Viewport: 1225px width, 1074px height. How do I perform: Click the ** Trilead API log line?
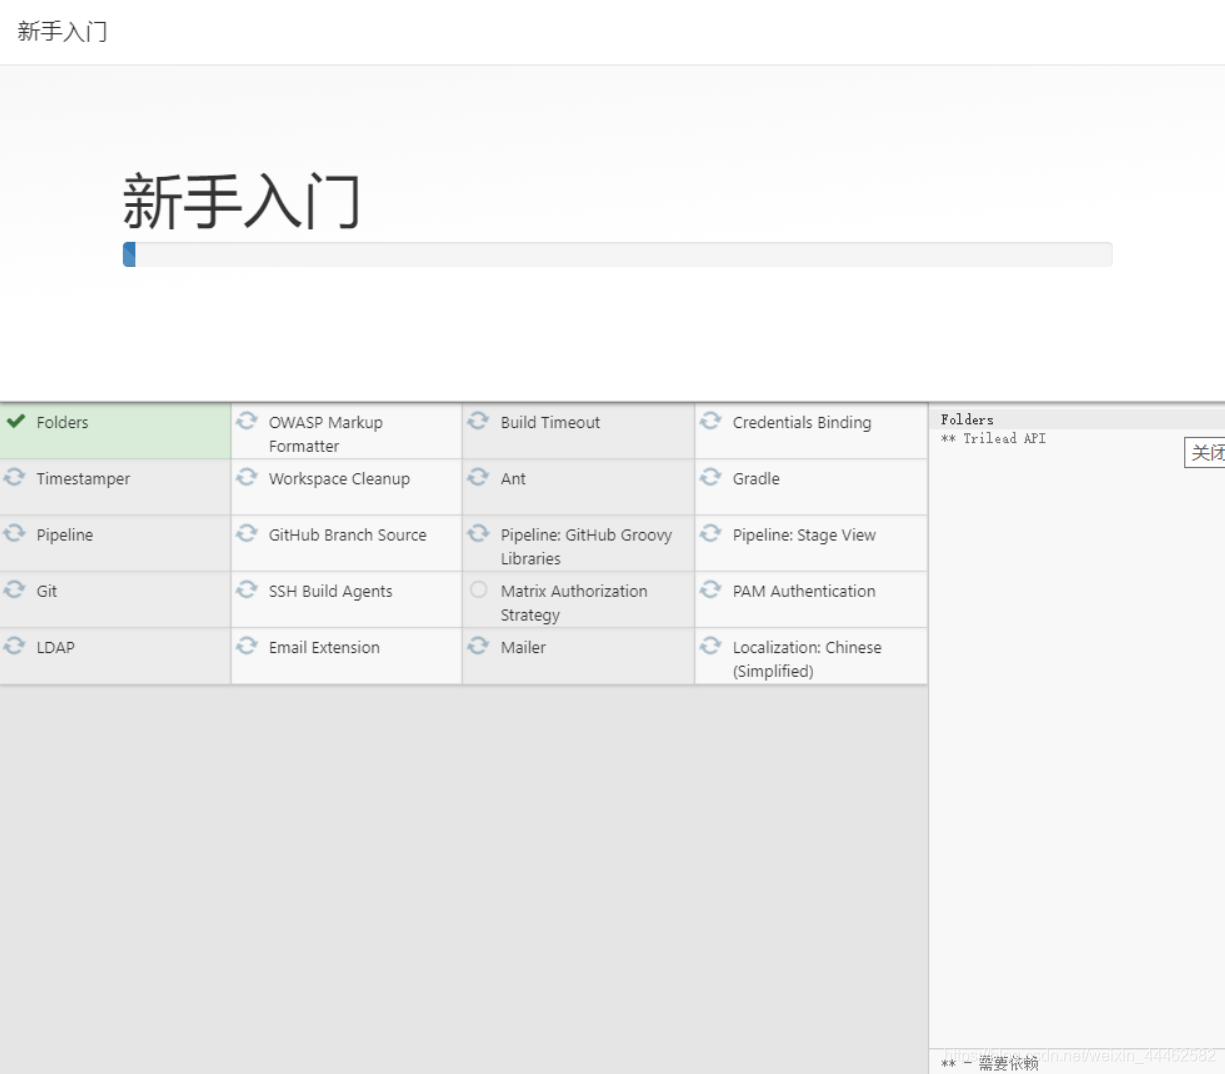(x=993, y=438)
